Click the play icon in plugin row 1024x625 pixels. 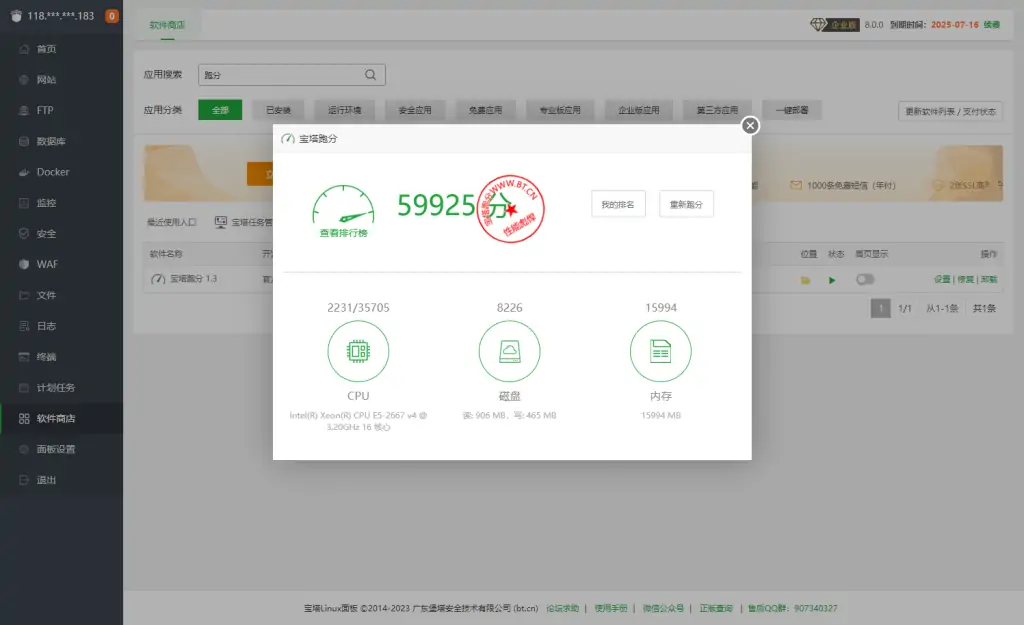[832, 280]
